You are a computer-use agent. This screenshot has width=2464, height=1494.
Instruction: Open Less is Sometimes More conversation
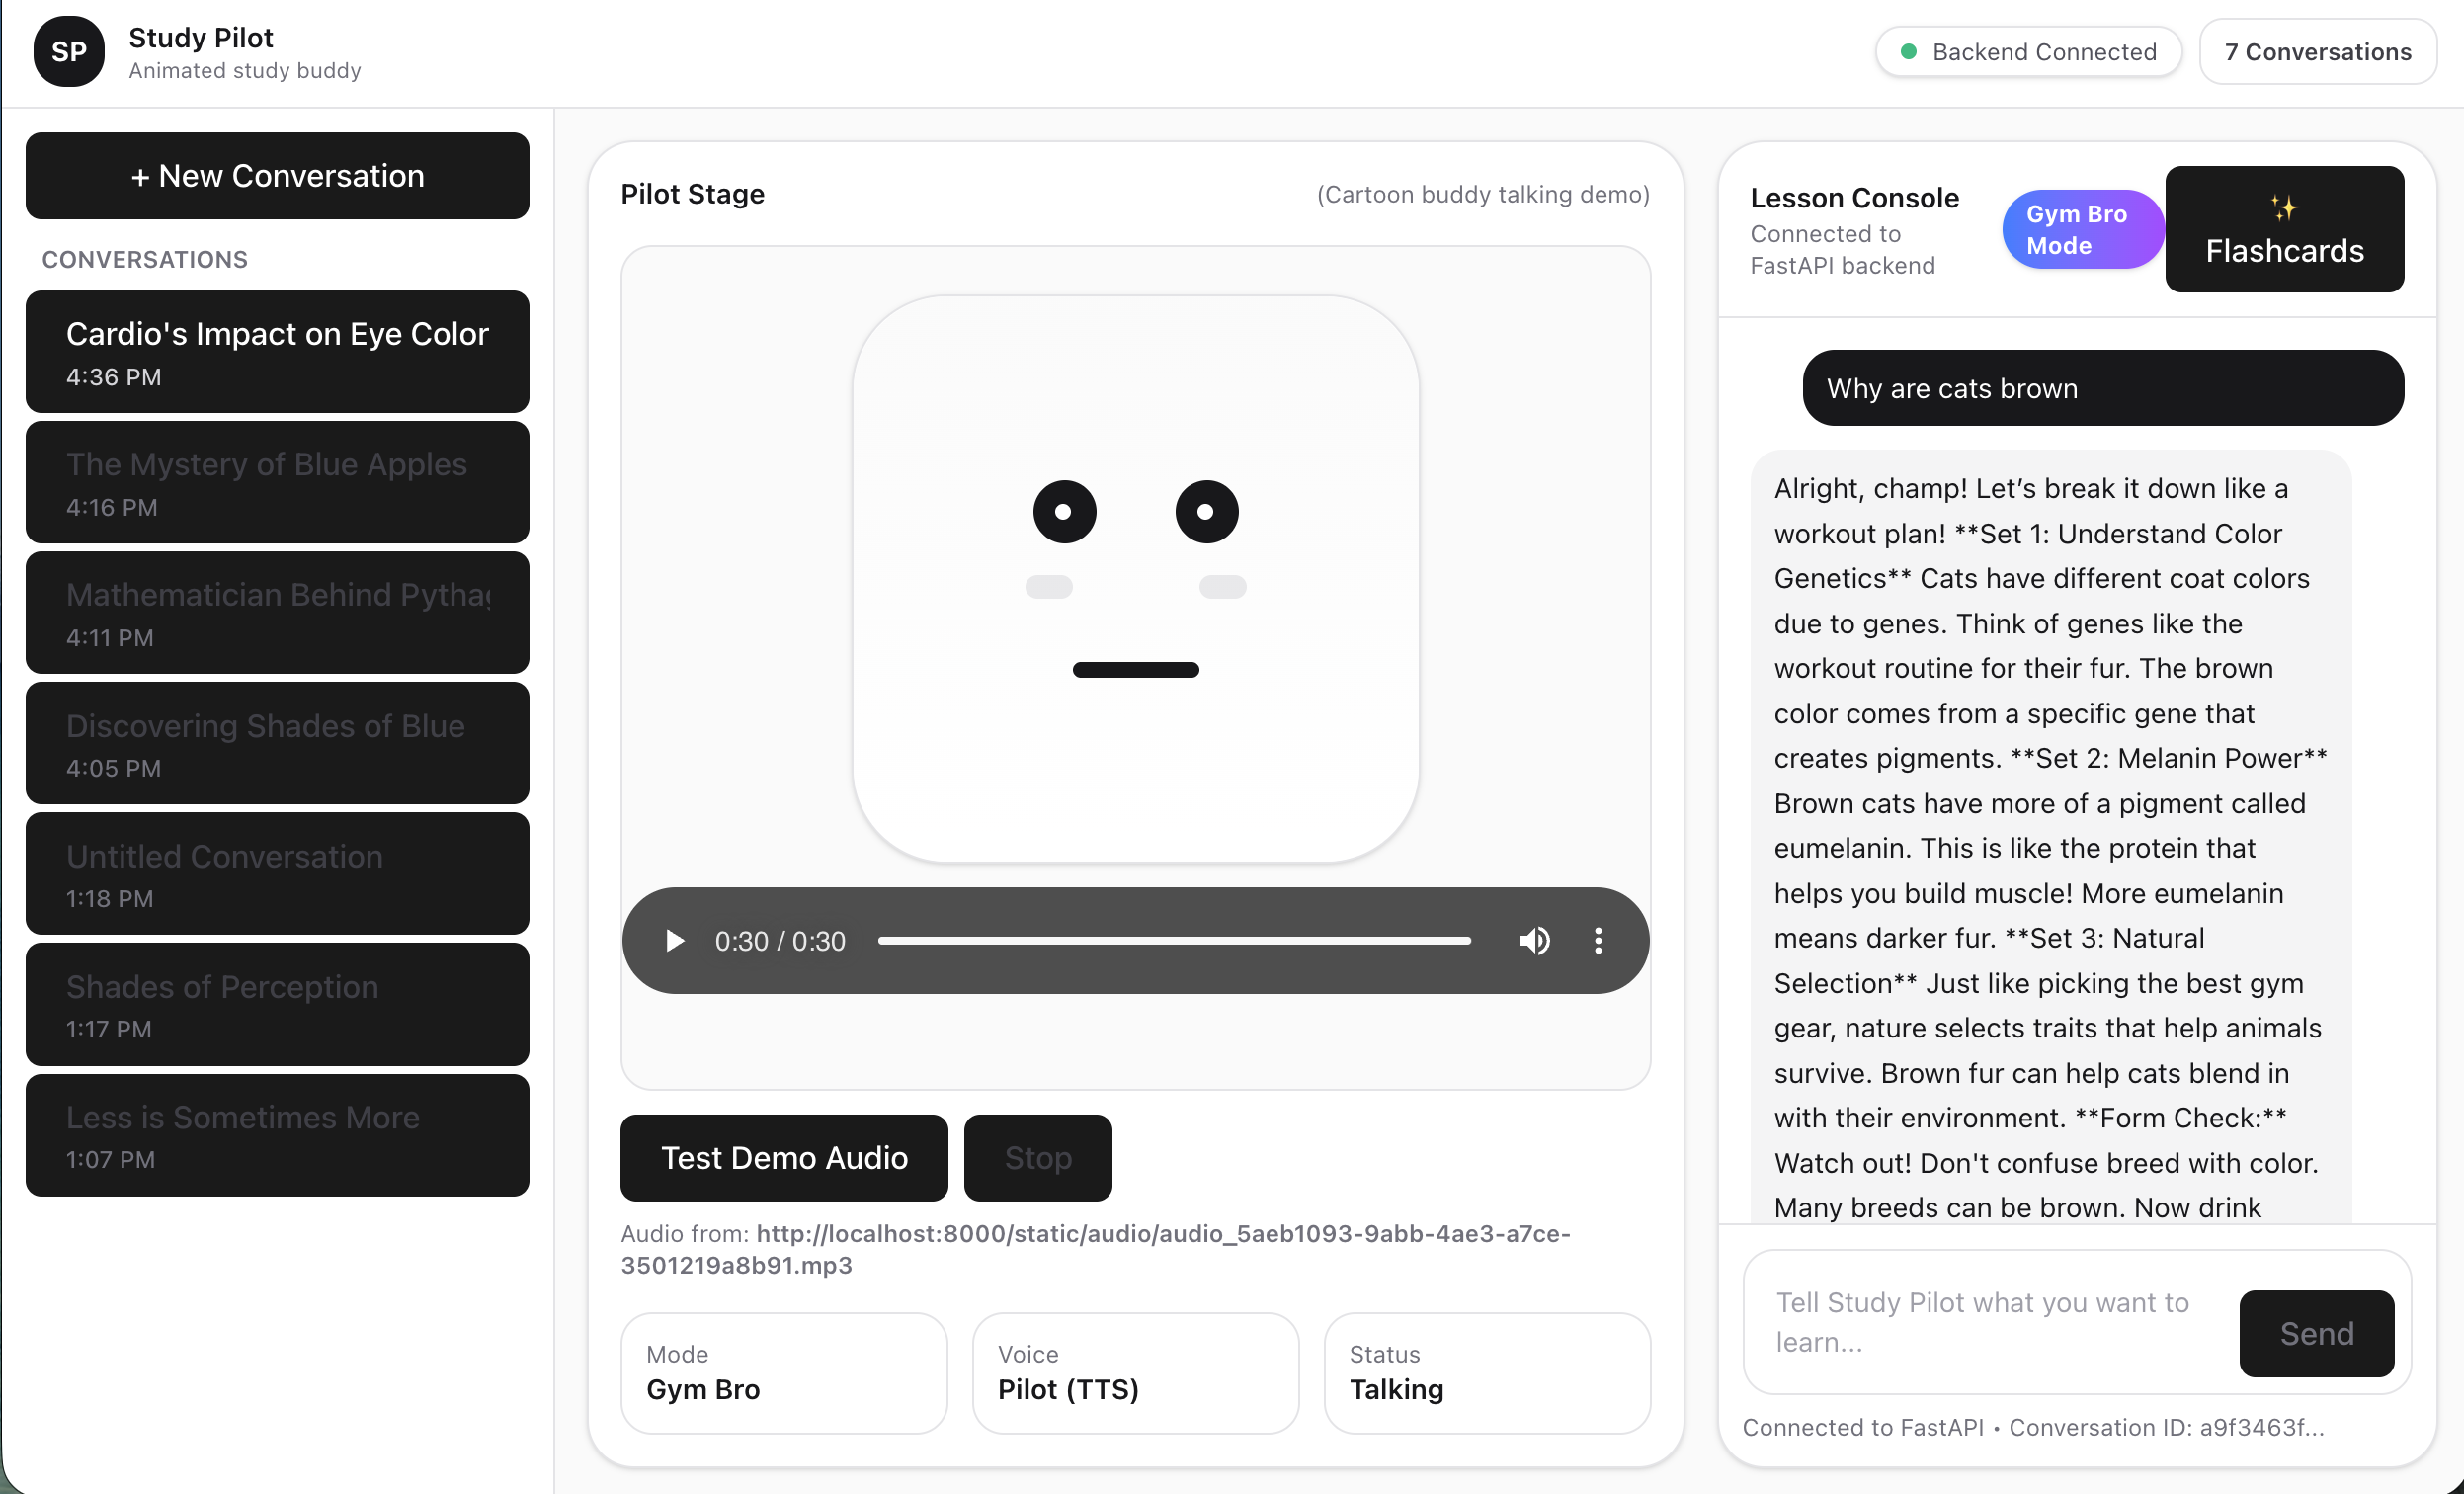(277, 1136)
